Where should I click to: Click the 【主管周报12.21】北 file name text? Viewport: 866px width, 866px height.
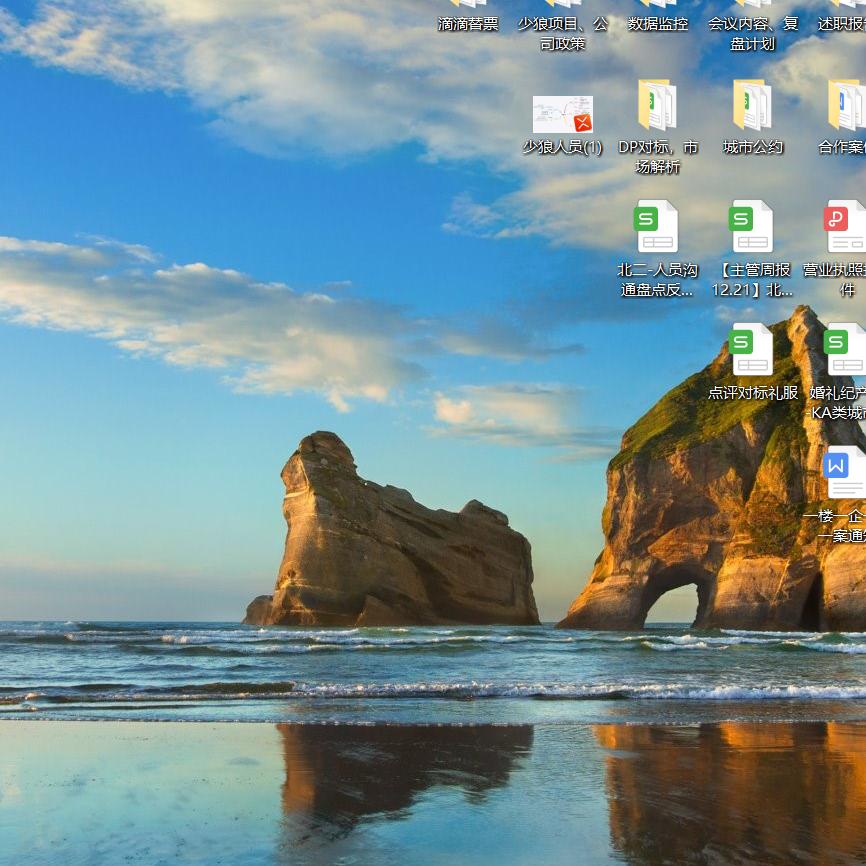(x=752, y=280)
